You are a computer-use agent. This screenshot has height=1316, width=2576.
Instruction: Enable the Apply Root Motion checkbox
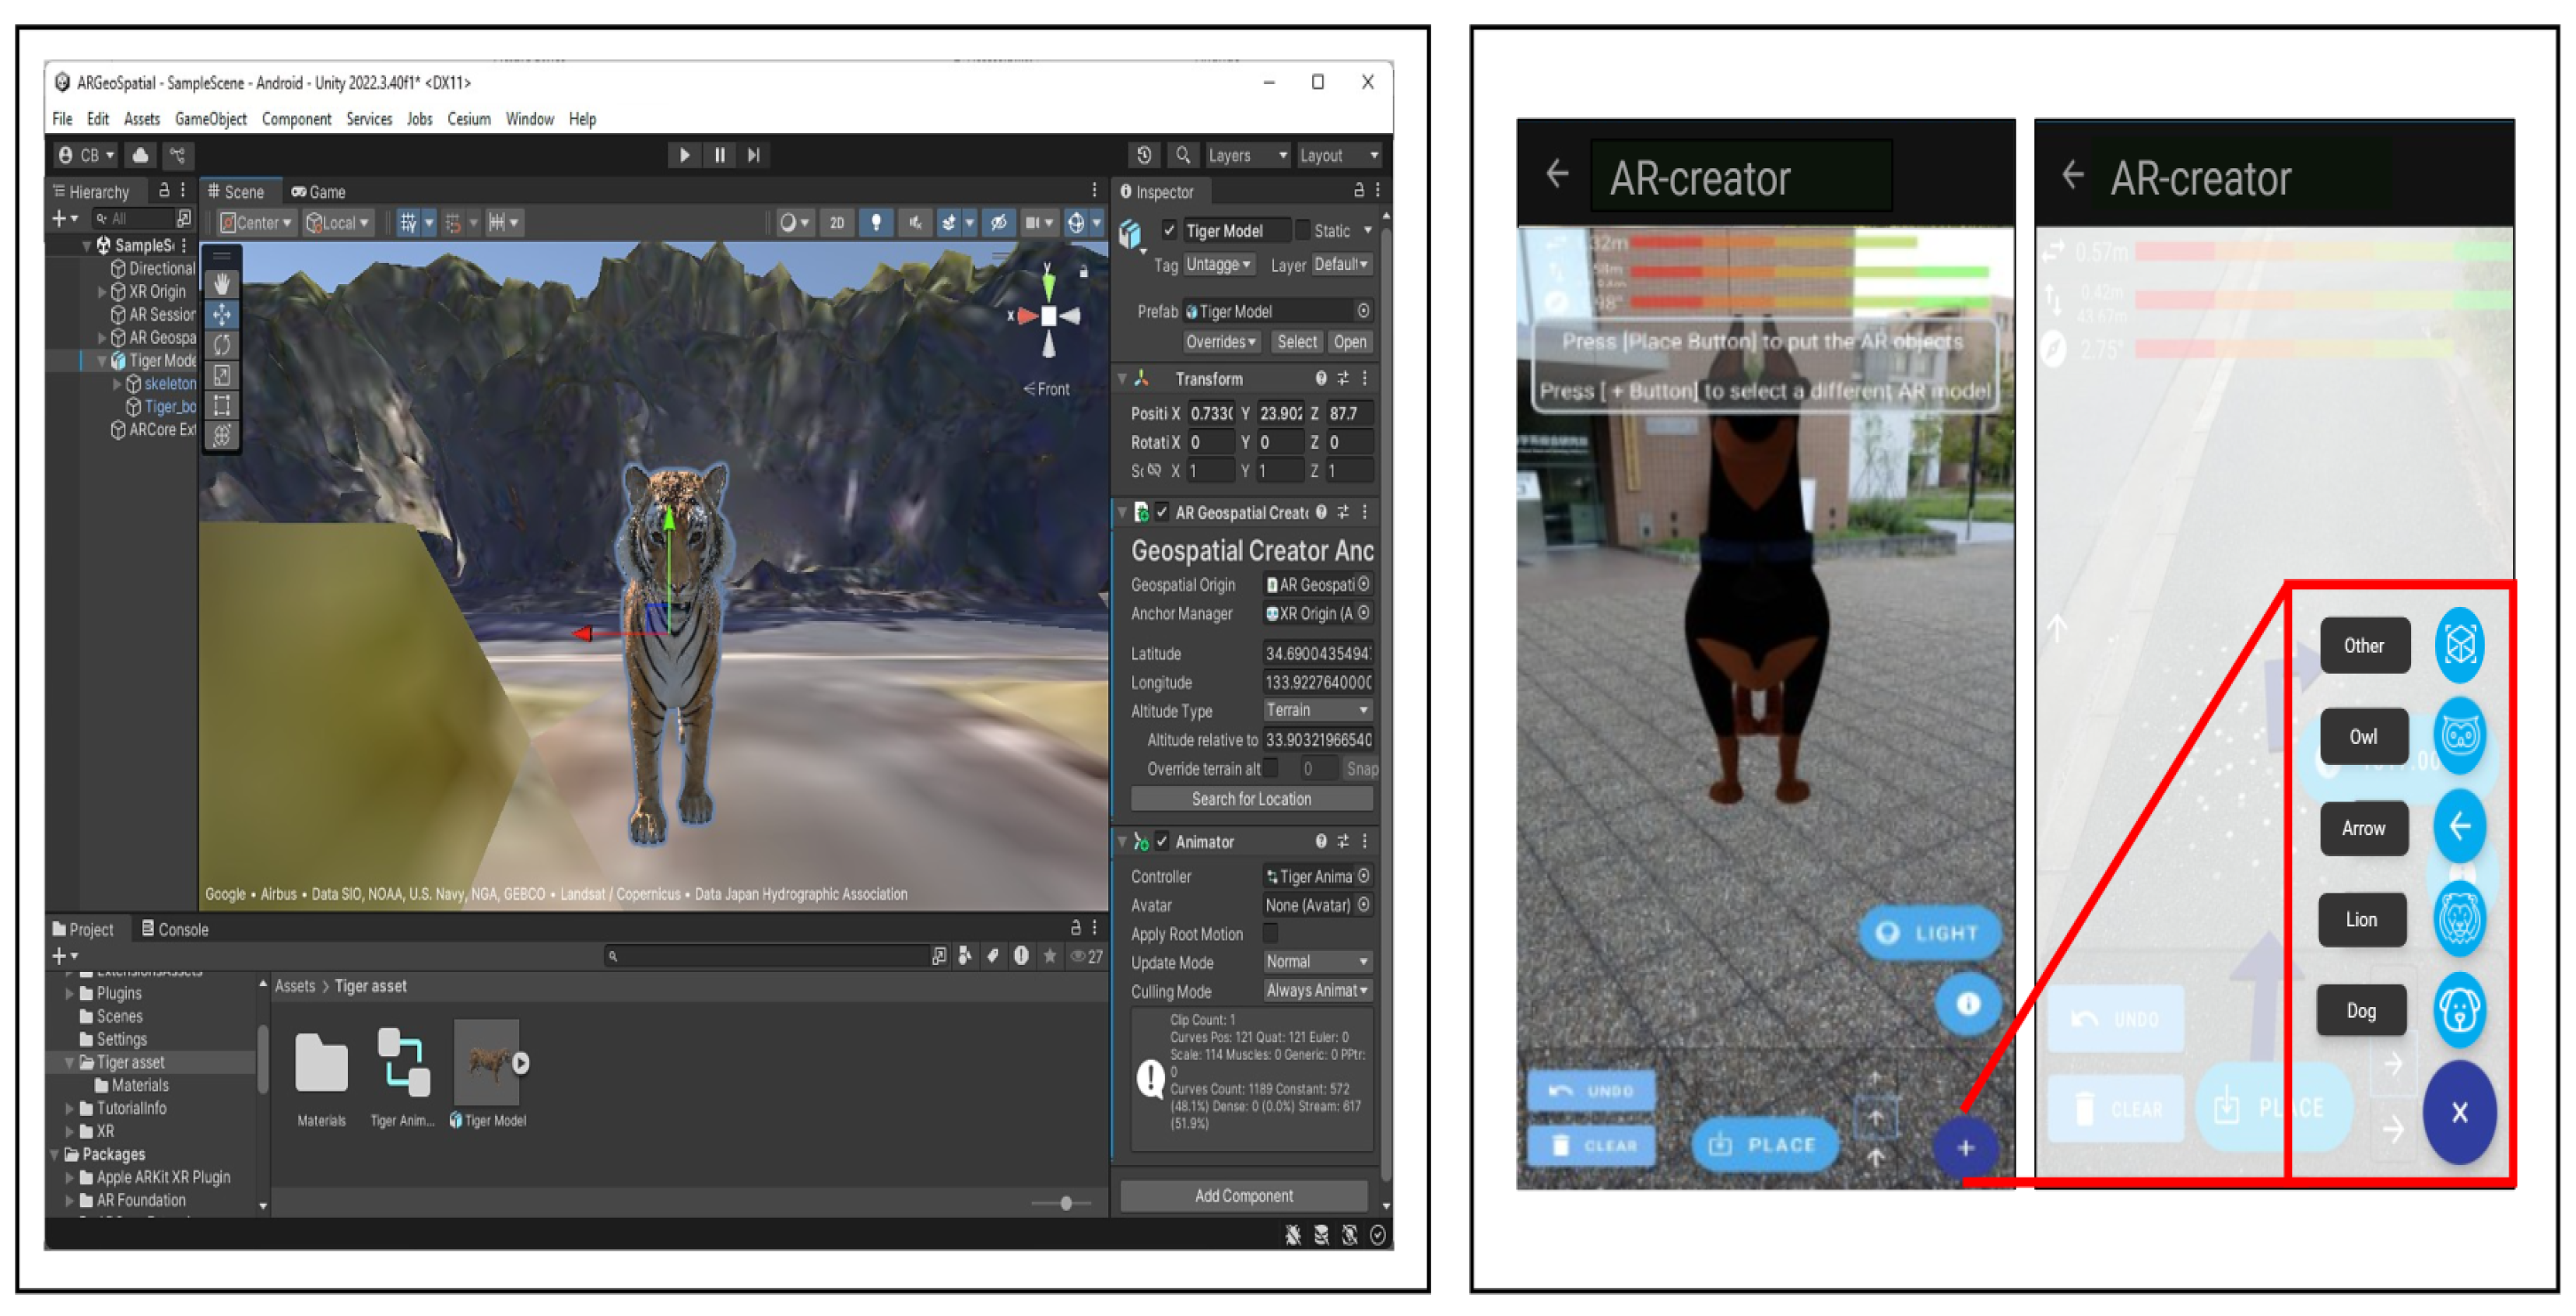click(1270, 933)
